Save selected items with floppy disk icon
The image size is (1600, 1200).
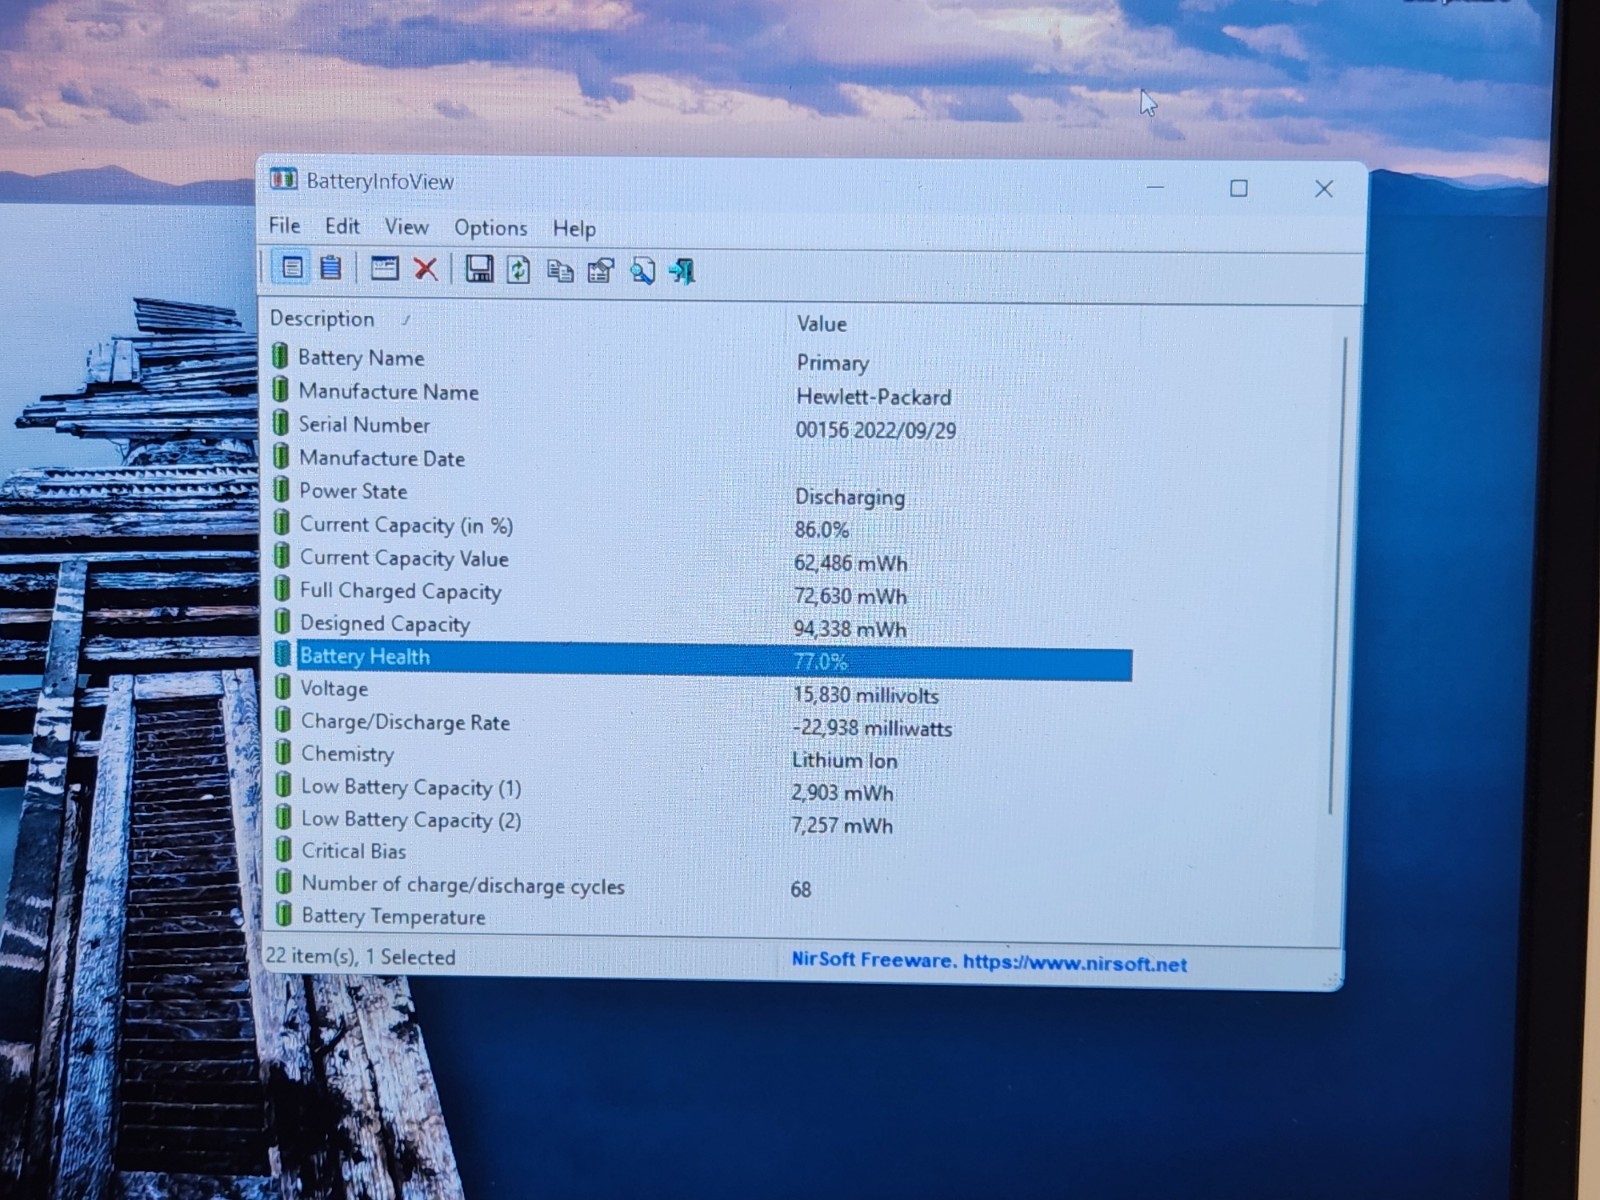[x=479, y=269]
